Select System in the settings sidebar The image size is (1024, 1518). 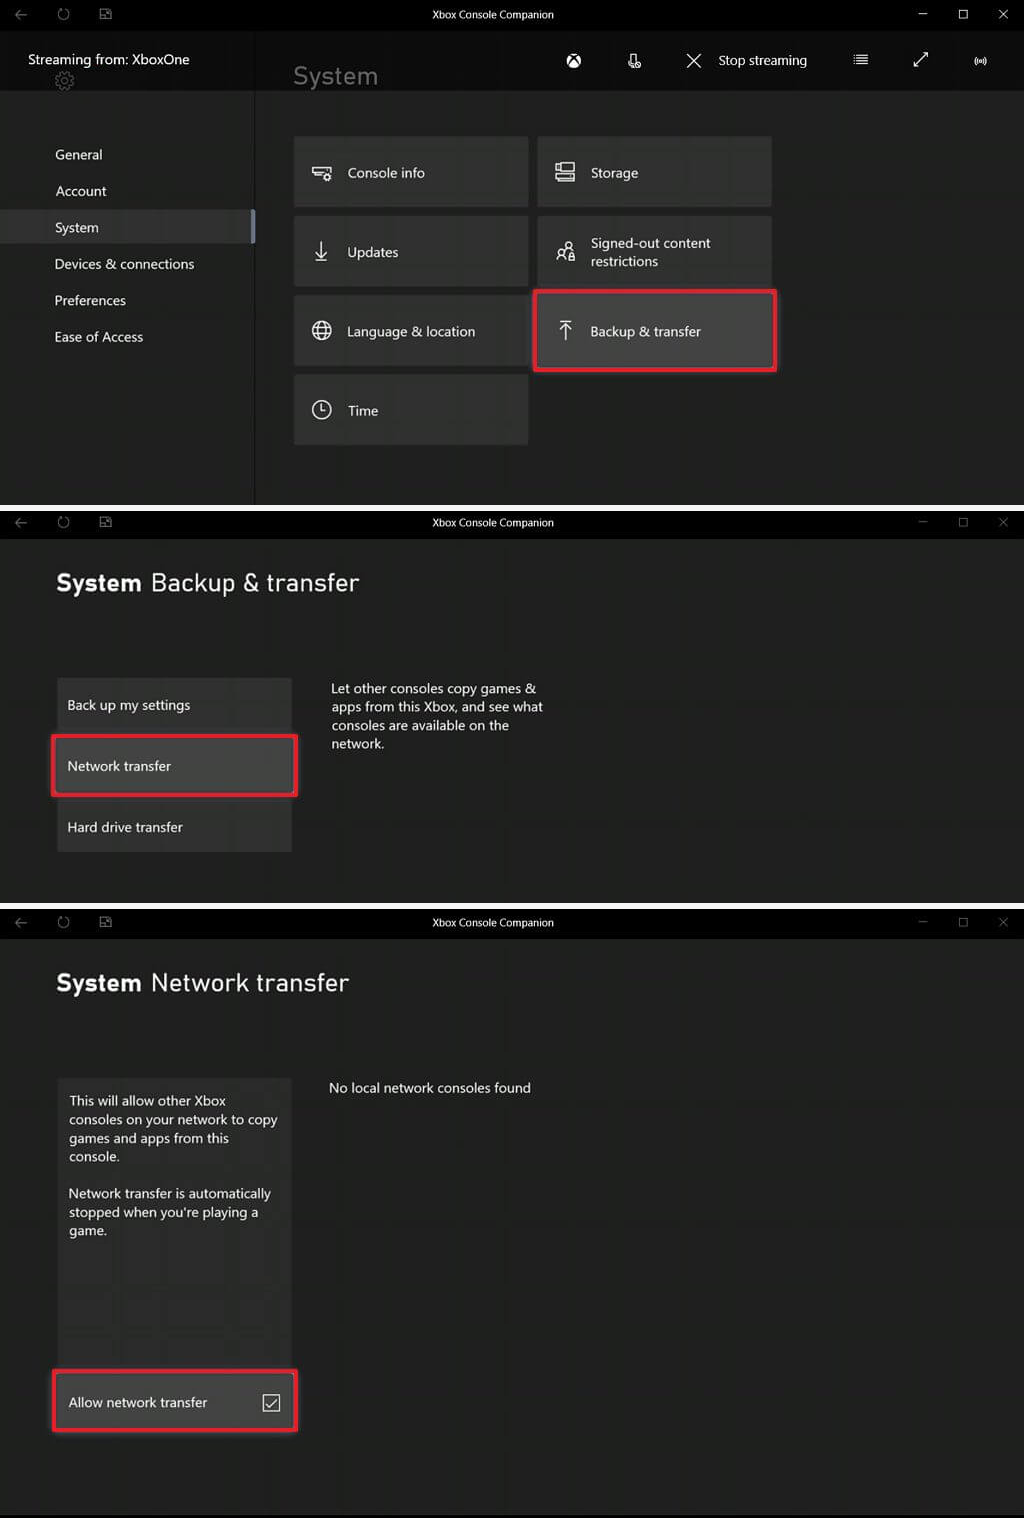[127, 227]
